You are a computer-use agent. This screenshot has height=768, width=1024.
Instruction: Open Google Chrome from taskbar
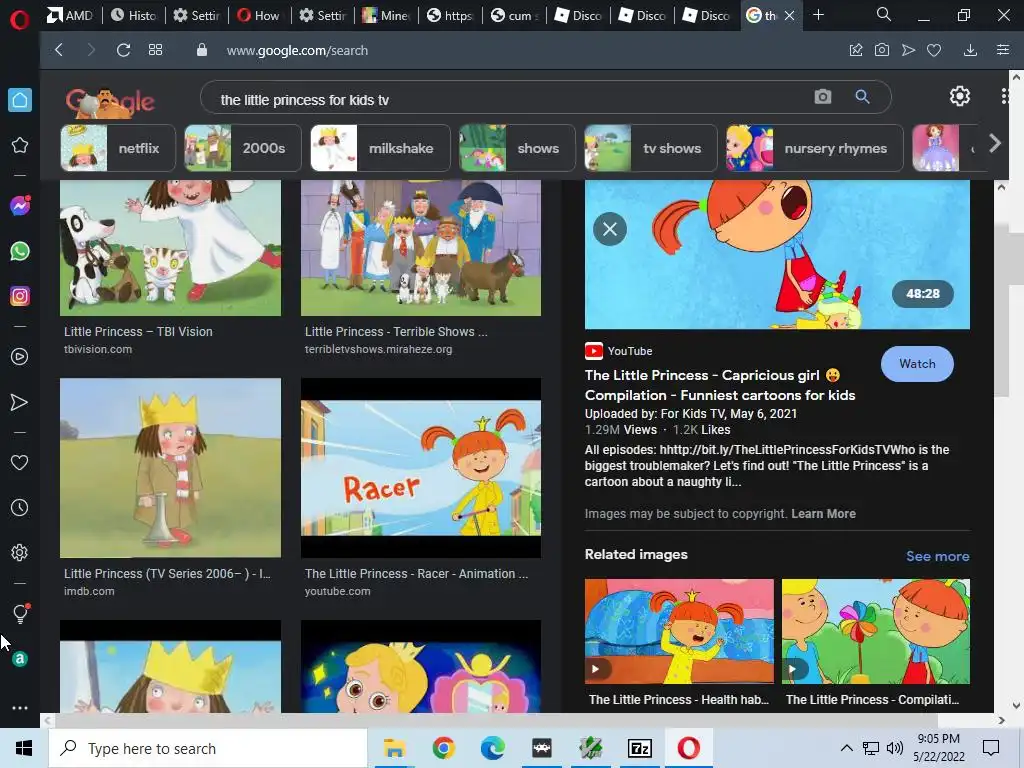tap(443, 748)
